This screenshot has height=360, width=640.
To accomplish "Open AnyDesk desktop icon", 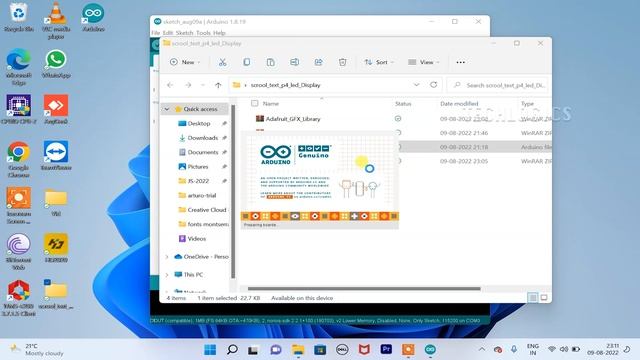I will point(56,109).
